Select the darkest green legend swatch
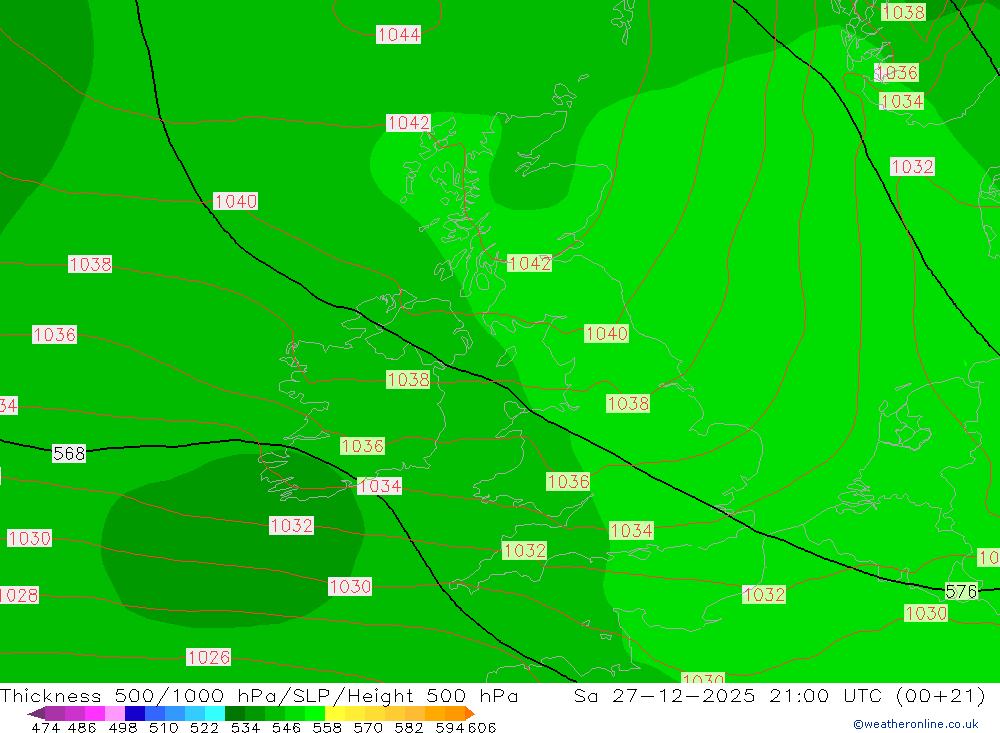 pos(235,713)
